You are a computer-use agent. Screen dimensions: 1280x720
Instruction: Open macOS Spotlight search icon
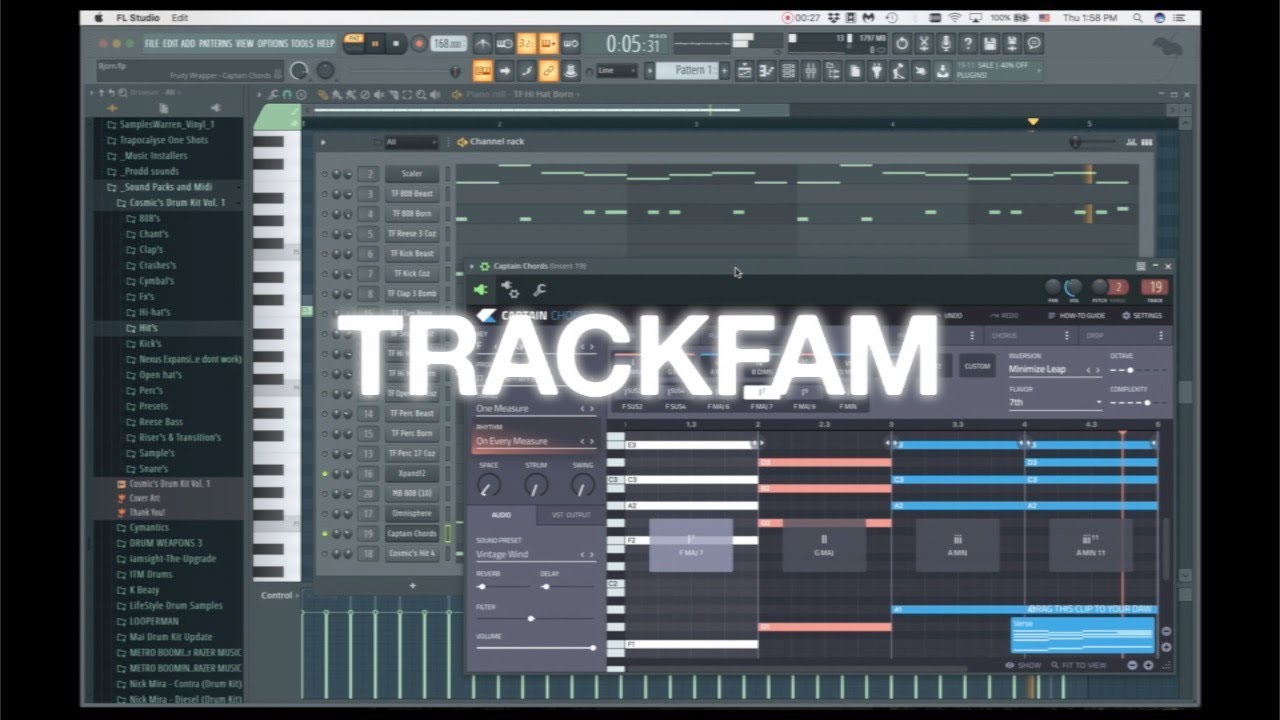tap(1138, 18)
